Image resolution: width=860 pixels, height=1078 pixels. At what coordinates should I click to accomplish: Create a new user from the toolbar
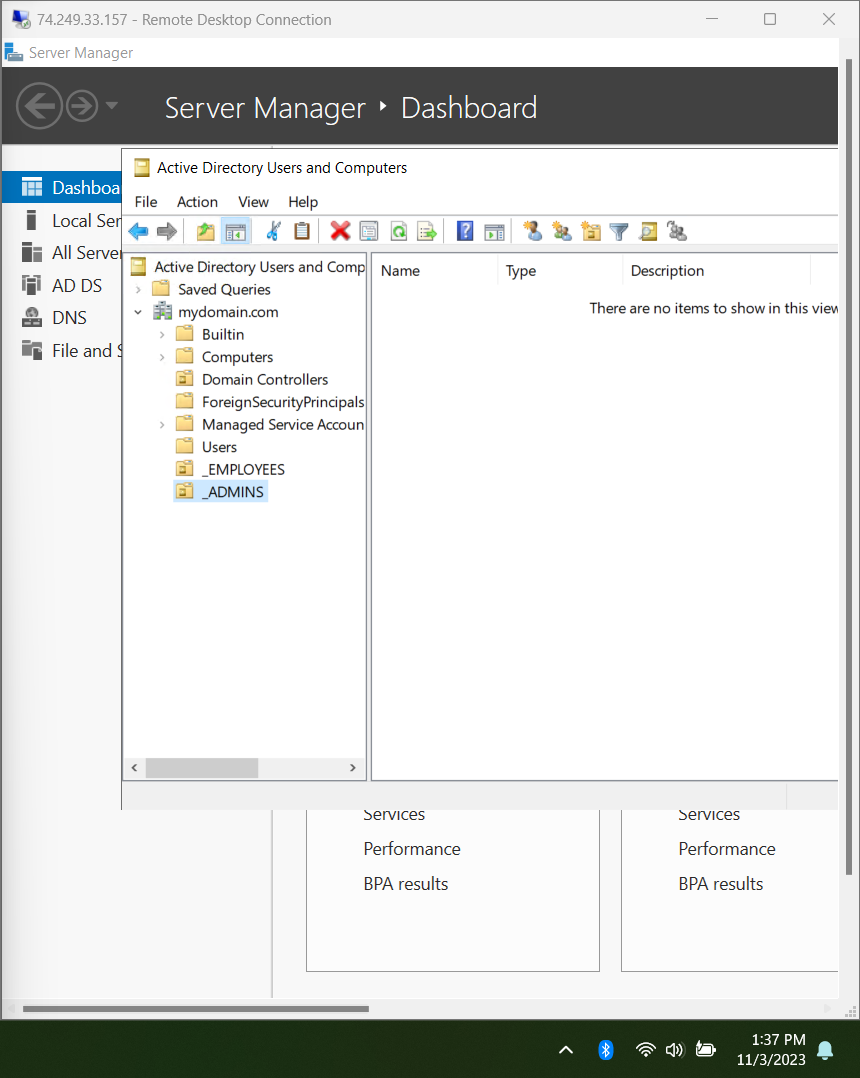(x=531, y=231)
